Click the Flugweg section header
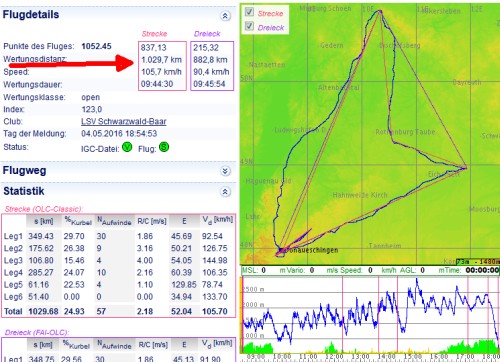 tap(24, 170)
